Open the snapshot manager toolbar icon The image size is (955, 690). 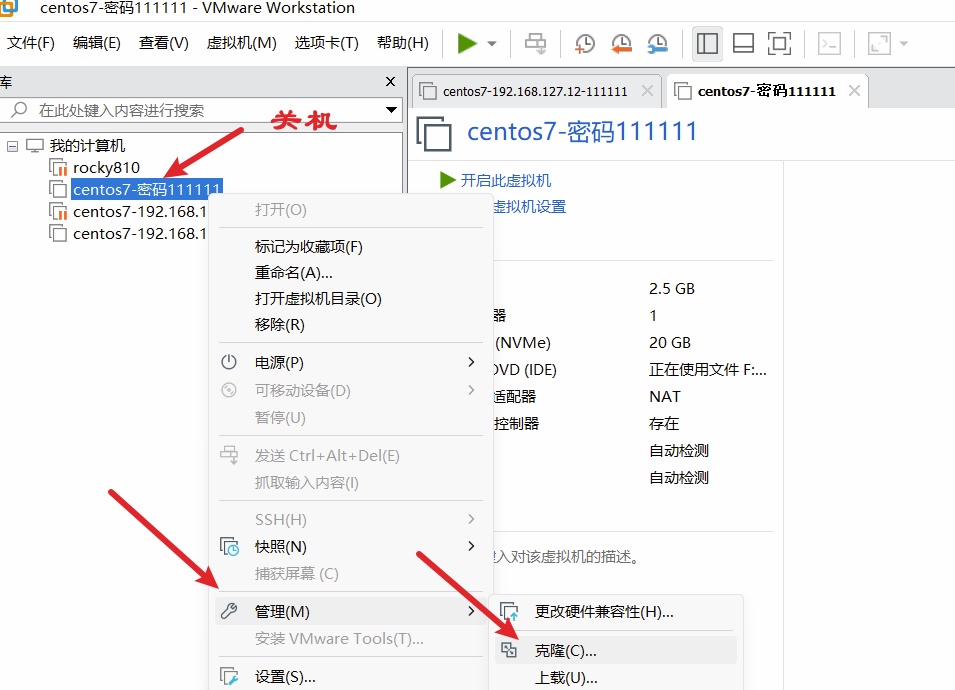(x=658, y=44)
